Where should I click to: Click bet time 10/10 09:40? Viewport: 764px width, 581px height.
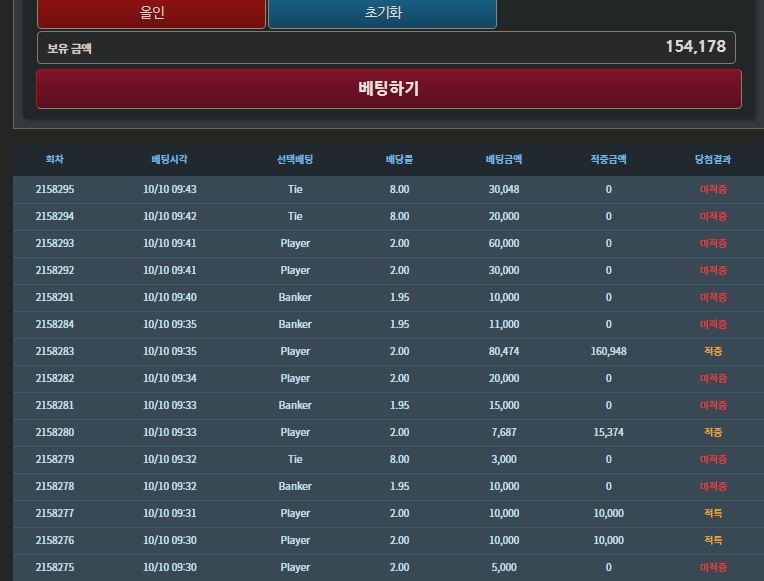pyautogui.click(x=170, y=297)
